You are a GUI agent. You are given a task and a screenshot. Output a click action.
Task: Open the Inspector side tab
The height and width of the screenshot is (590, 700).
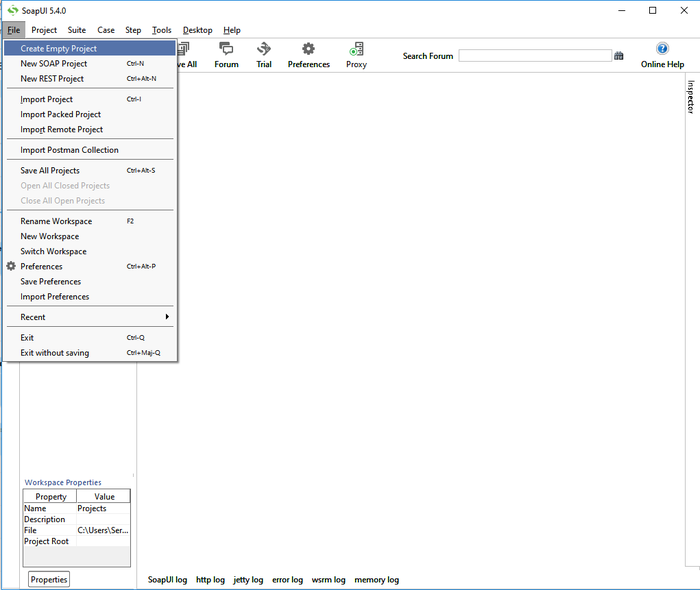click(691, 96)
